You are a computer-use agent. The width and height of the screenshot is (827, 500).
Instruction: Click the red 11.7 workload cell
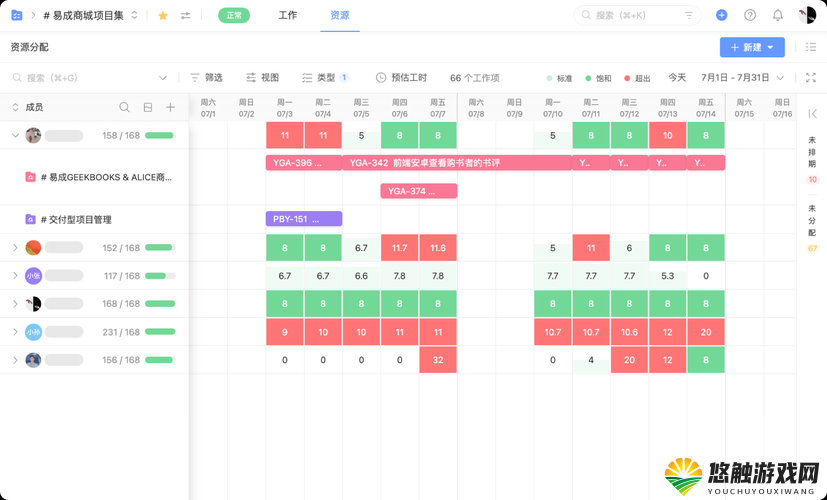click(x=399, y=248)
